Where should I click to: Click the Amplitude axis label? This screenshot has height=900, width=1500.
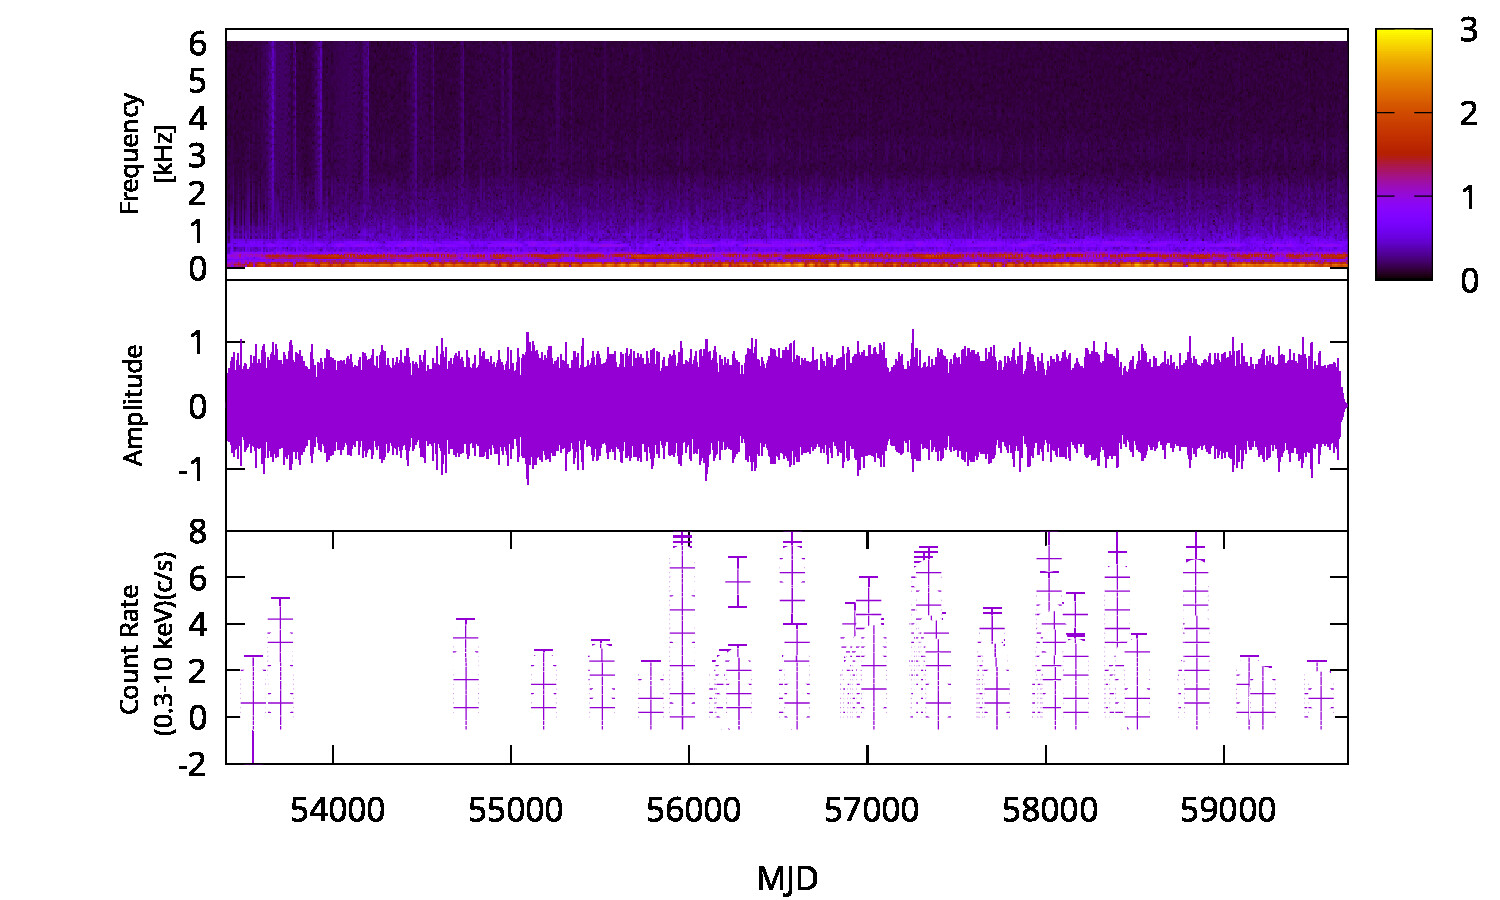pyautogui.click(x=133, y=405)
